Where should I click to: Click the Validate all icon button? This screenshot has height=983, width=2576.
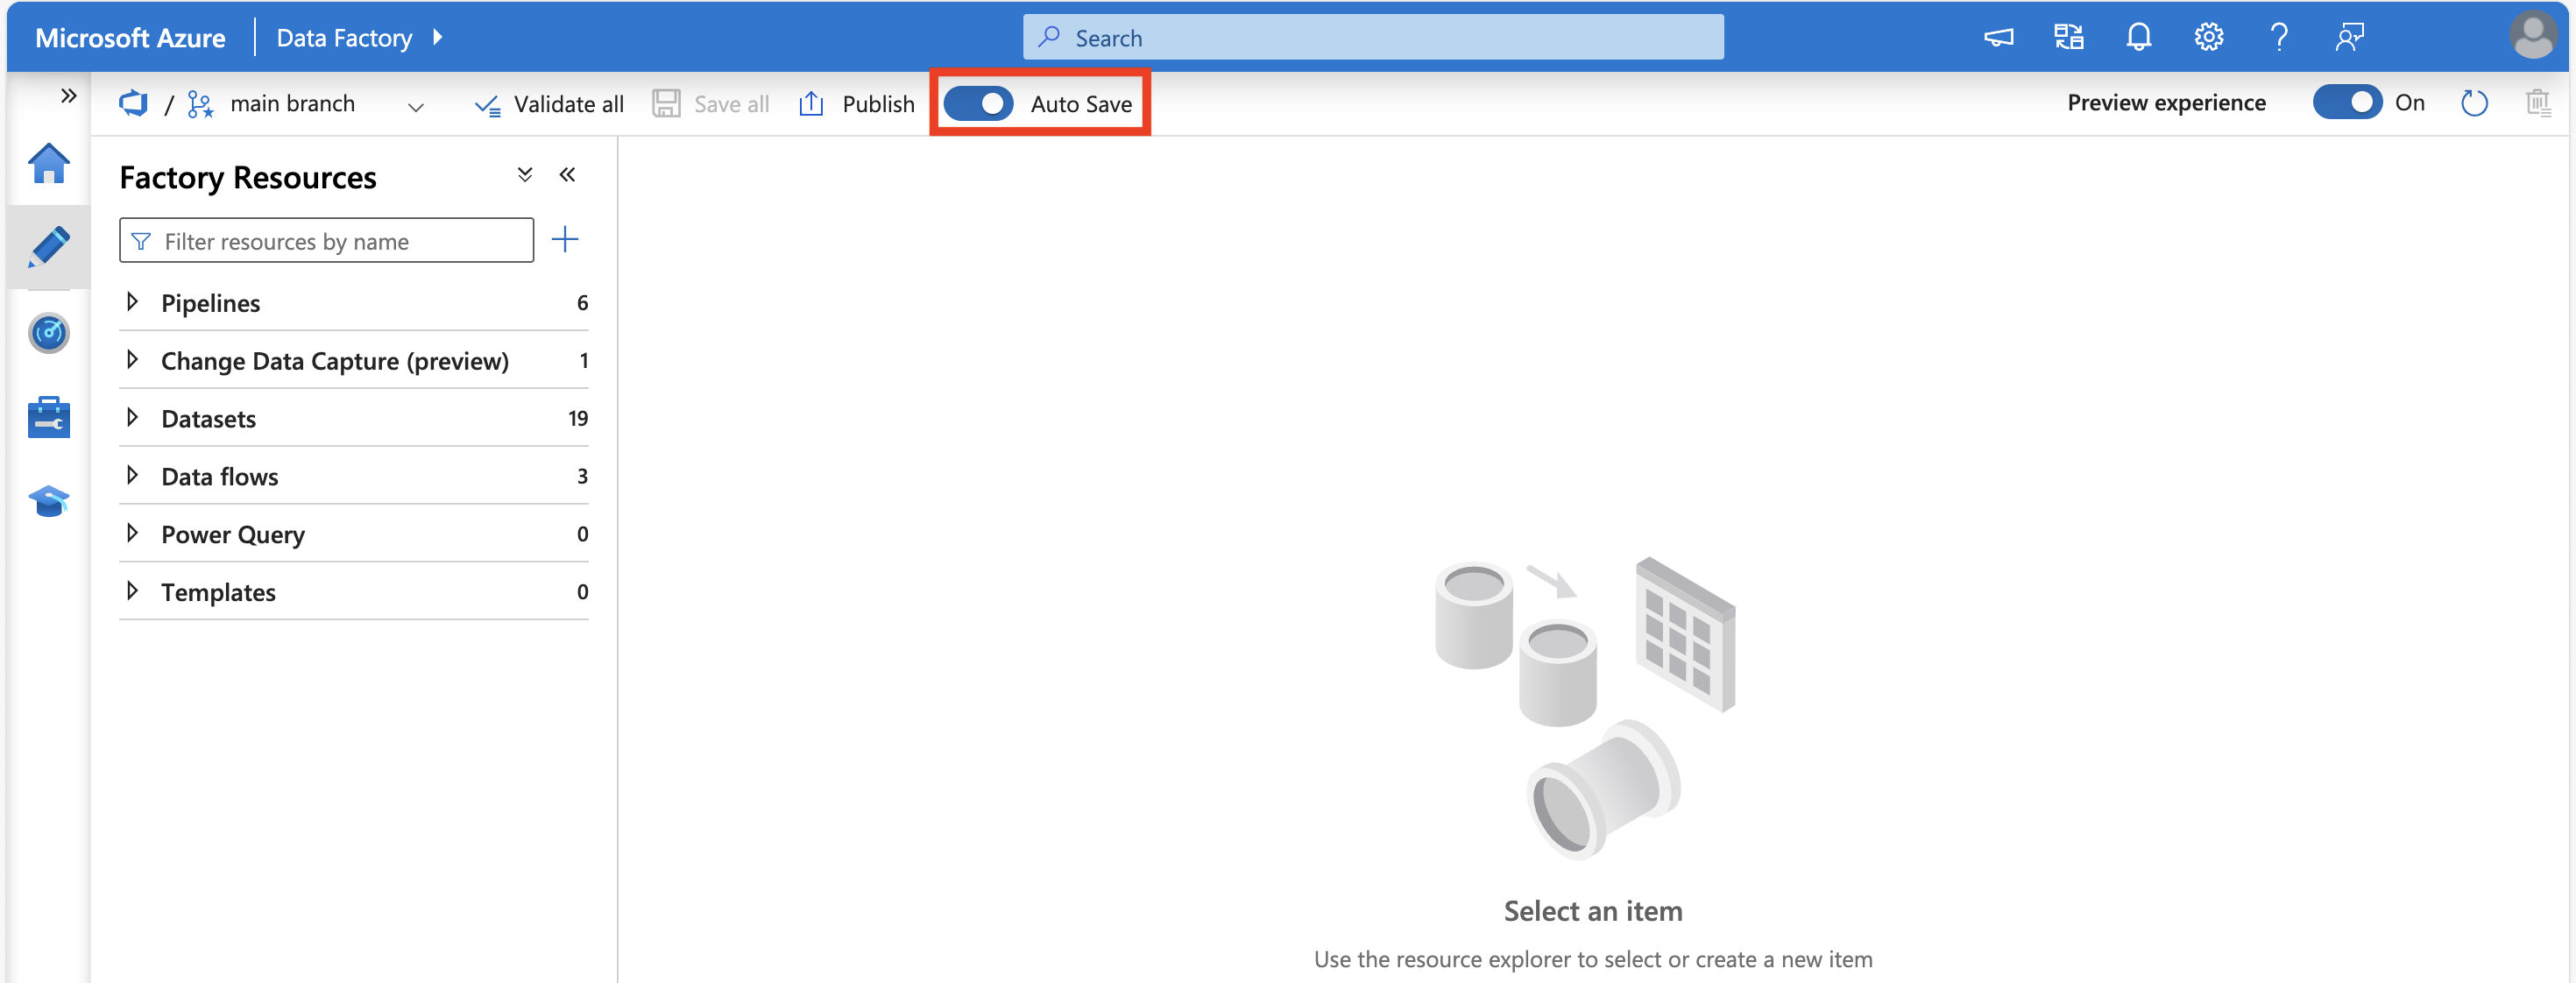pyautogui.click(x=483, y=102)
